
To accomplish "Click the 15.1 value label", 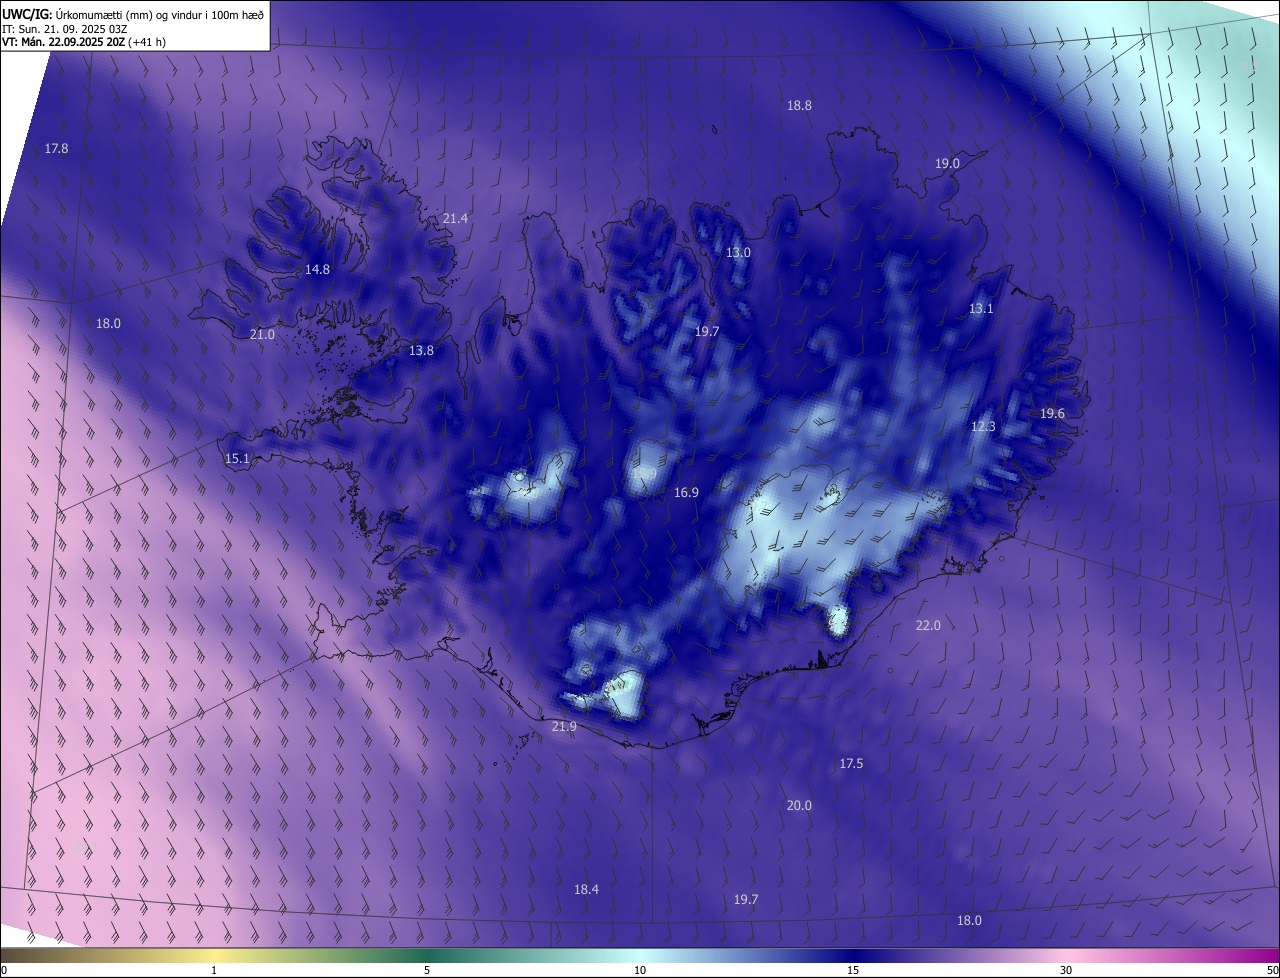I will point(237,458).
